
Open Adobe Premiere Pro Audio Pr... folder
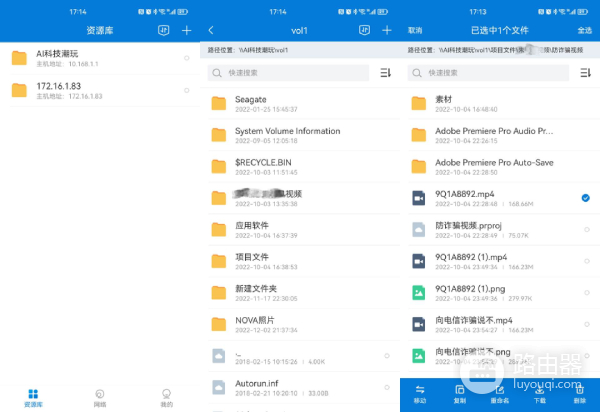tap(500, 135)
